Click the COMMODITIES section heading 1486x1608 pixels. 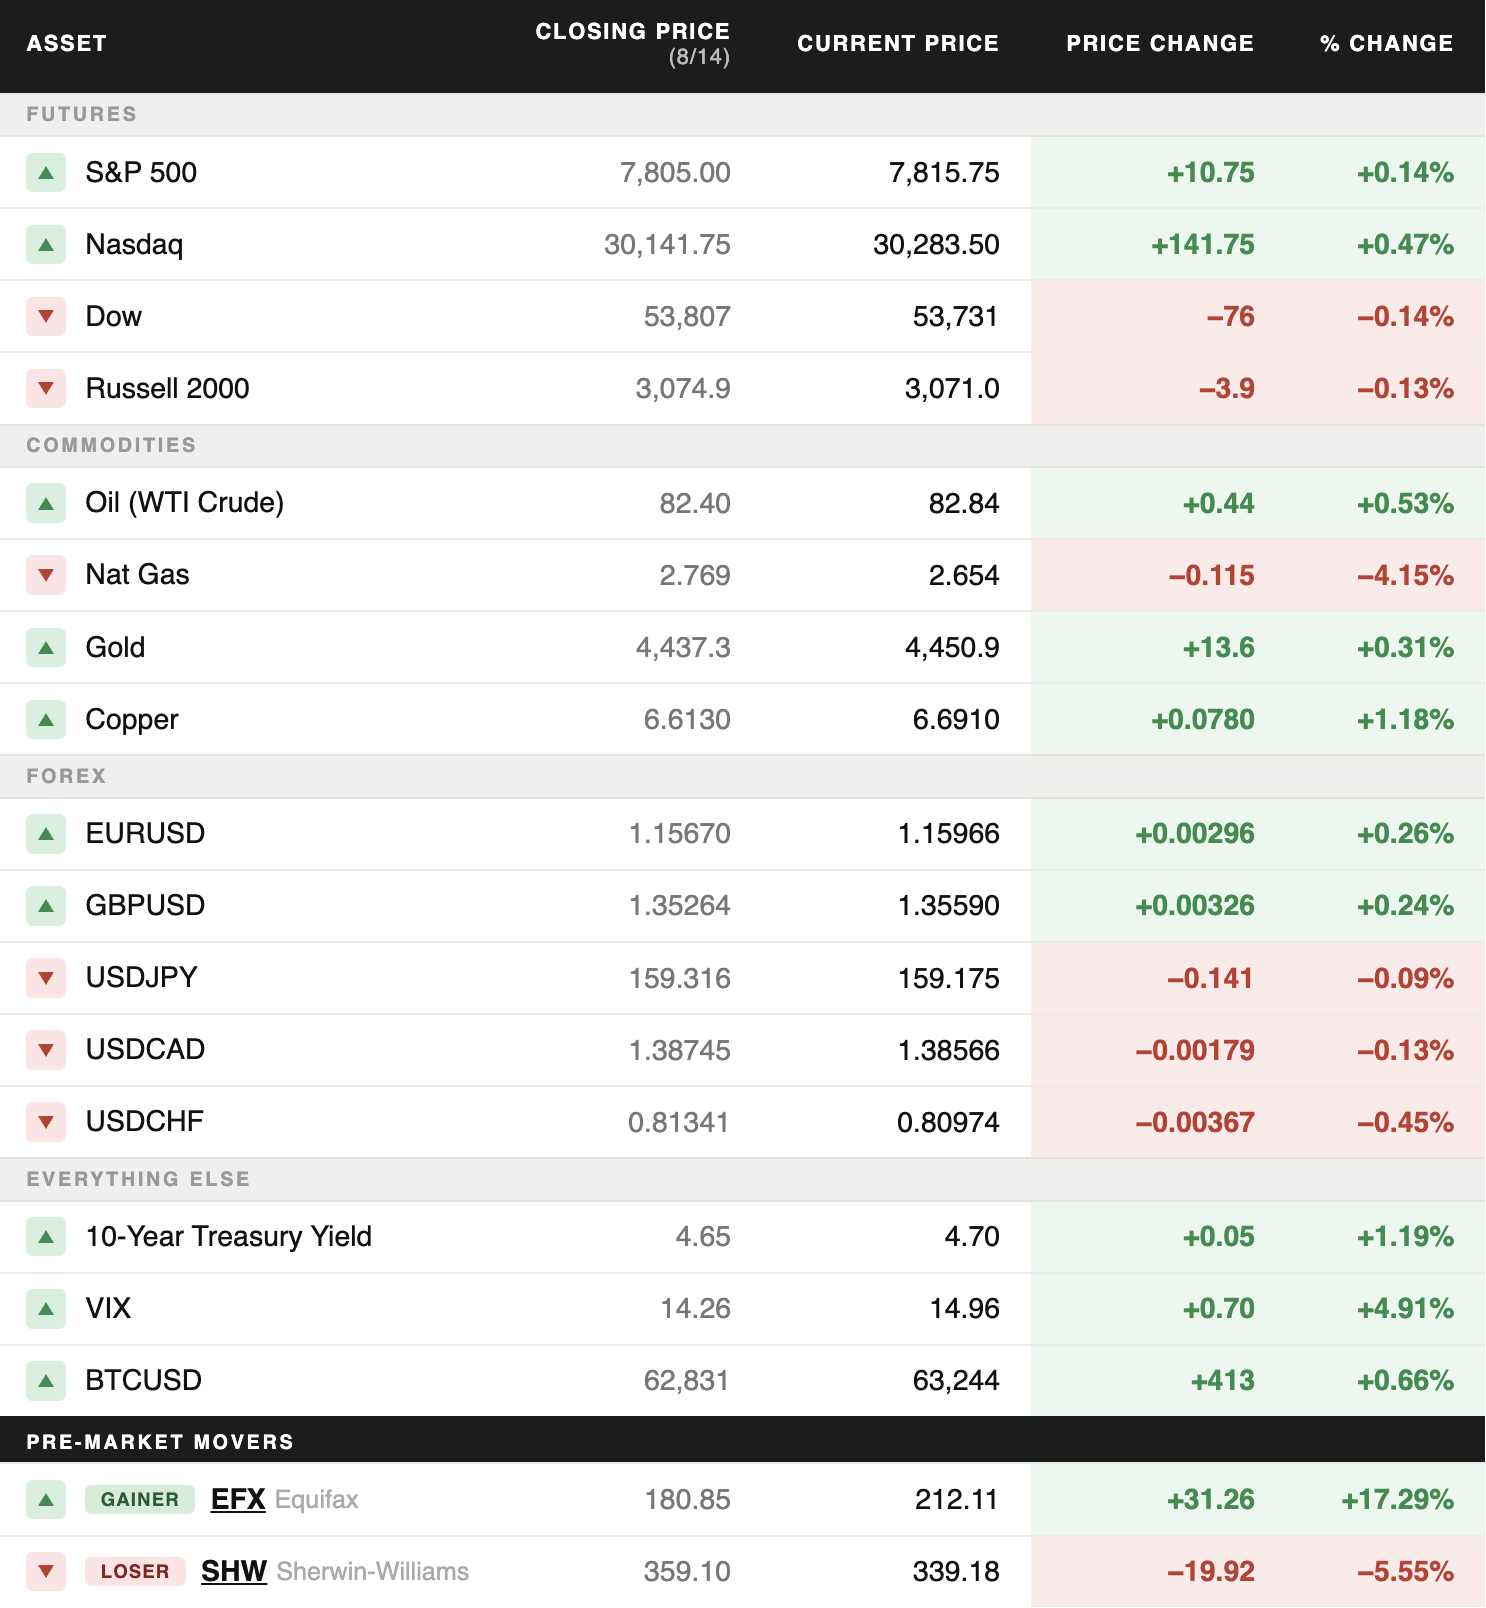pos(111,445)
